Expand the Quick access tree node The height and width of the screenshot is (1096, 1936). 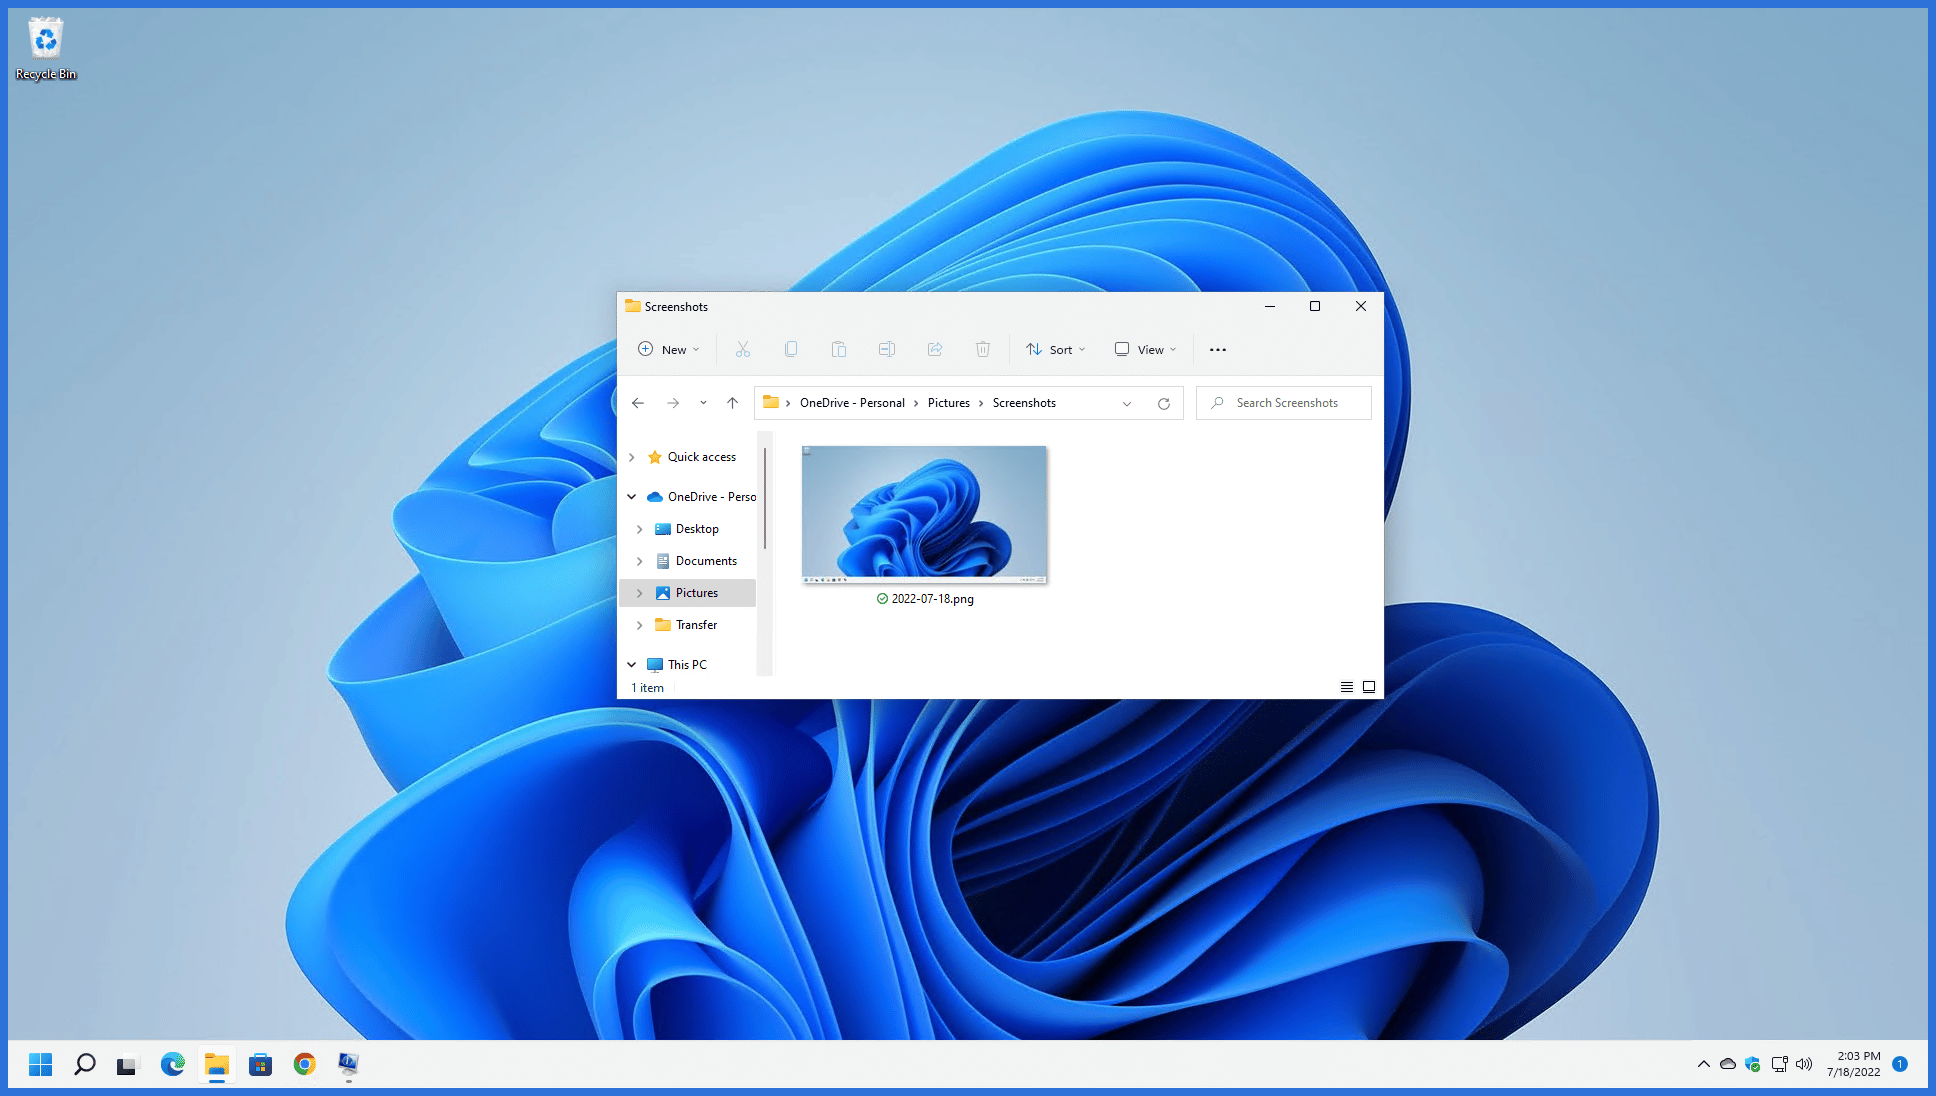631,457
